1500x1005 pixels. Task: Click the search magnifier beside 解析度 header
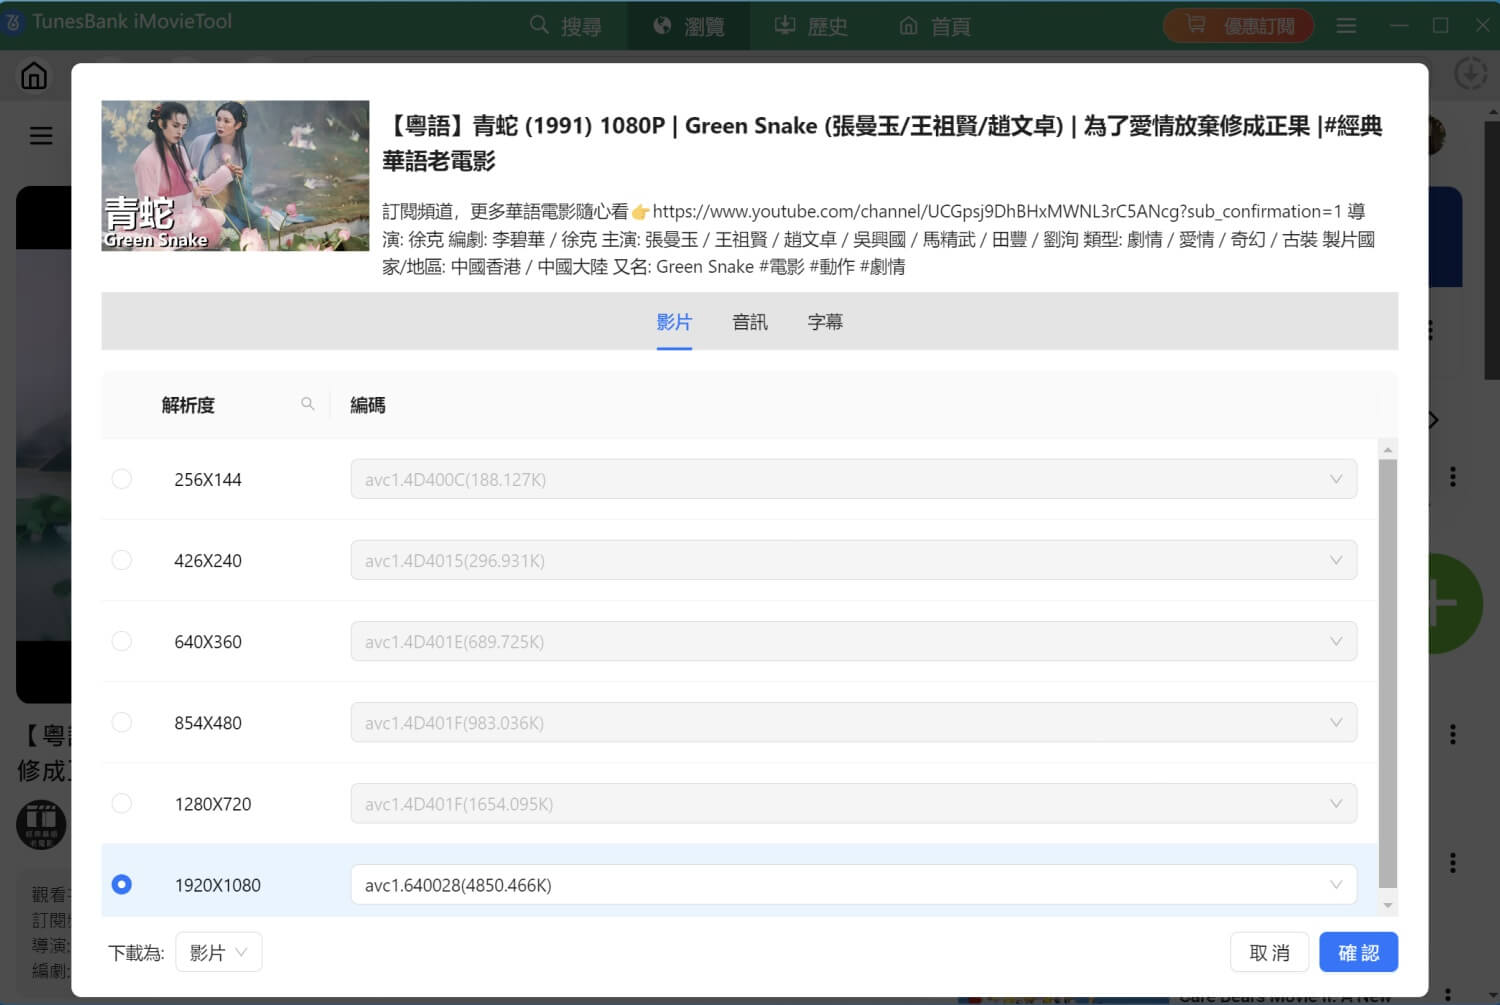tap(307, 404)
